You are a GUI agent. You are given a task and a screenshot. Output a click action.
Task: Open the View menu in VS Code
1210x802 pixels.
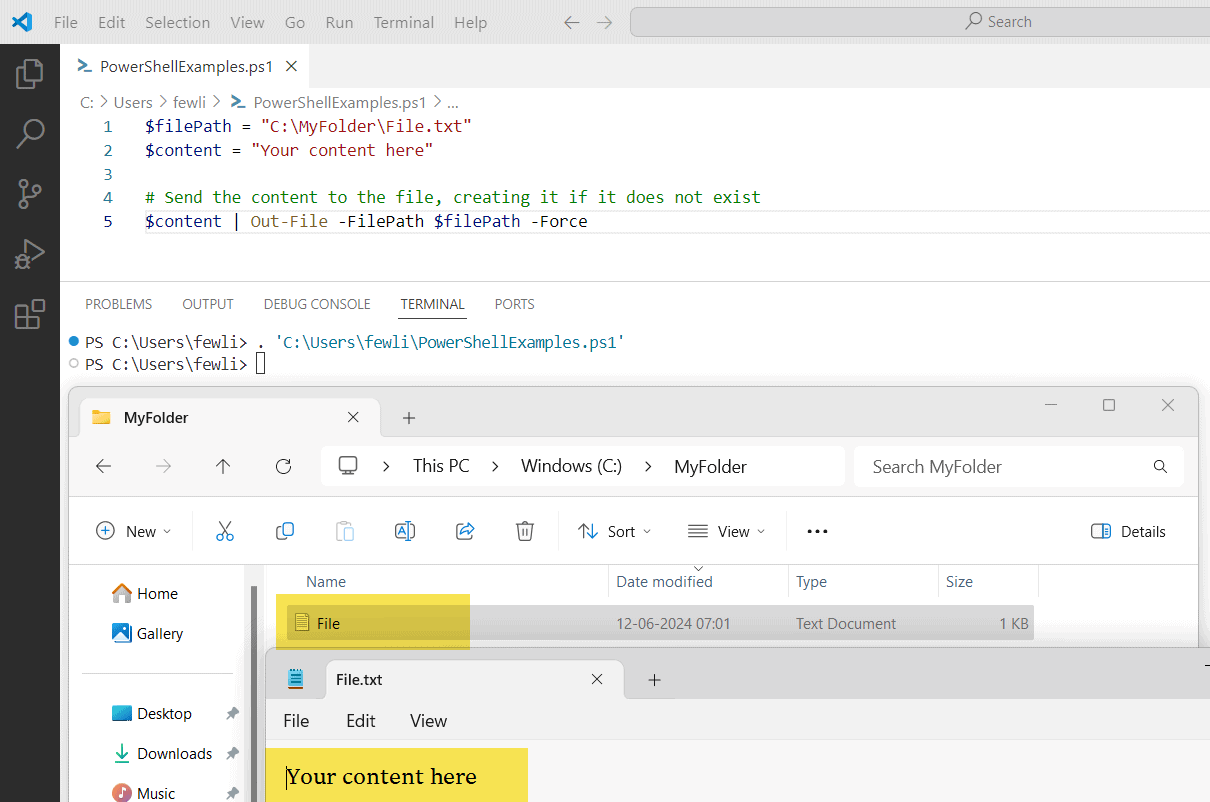pyautogui.click(x=247, y=22)
